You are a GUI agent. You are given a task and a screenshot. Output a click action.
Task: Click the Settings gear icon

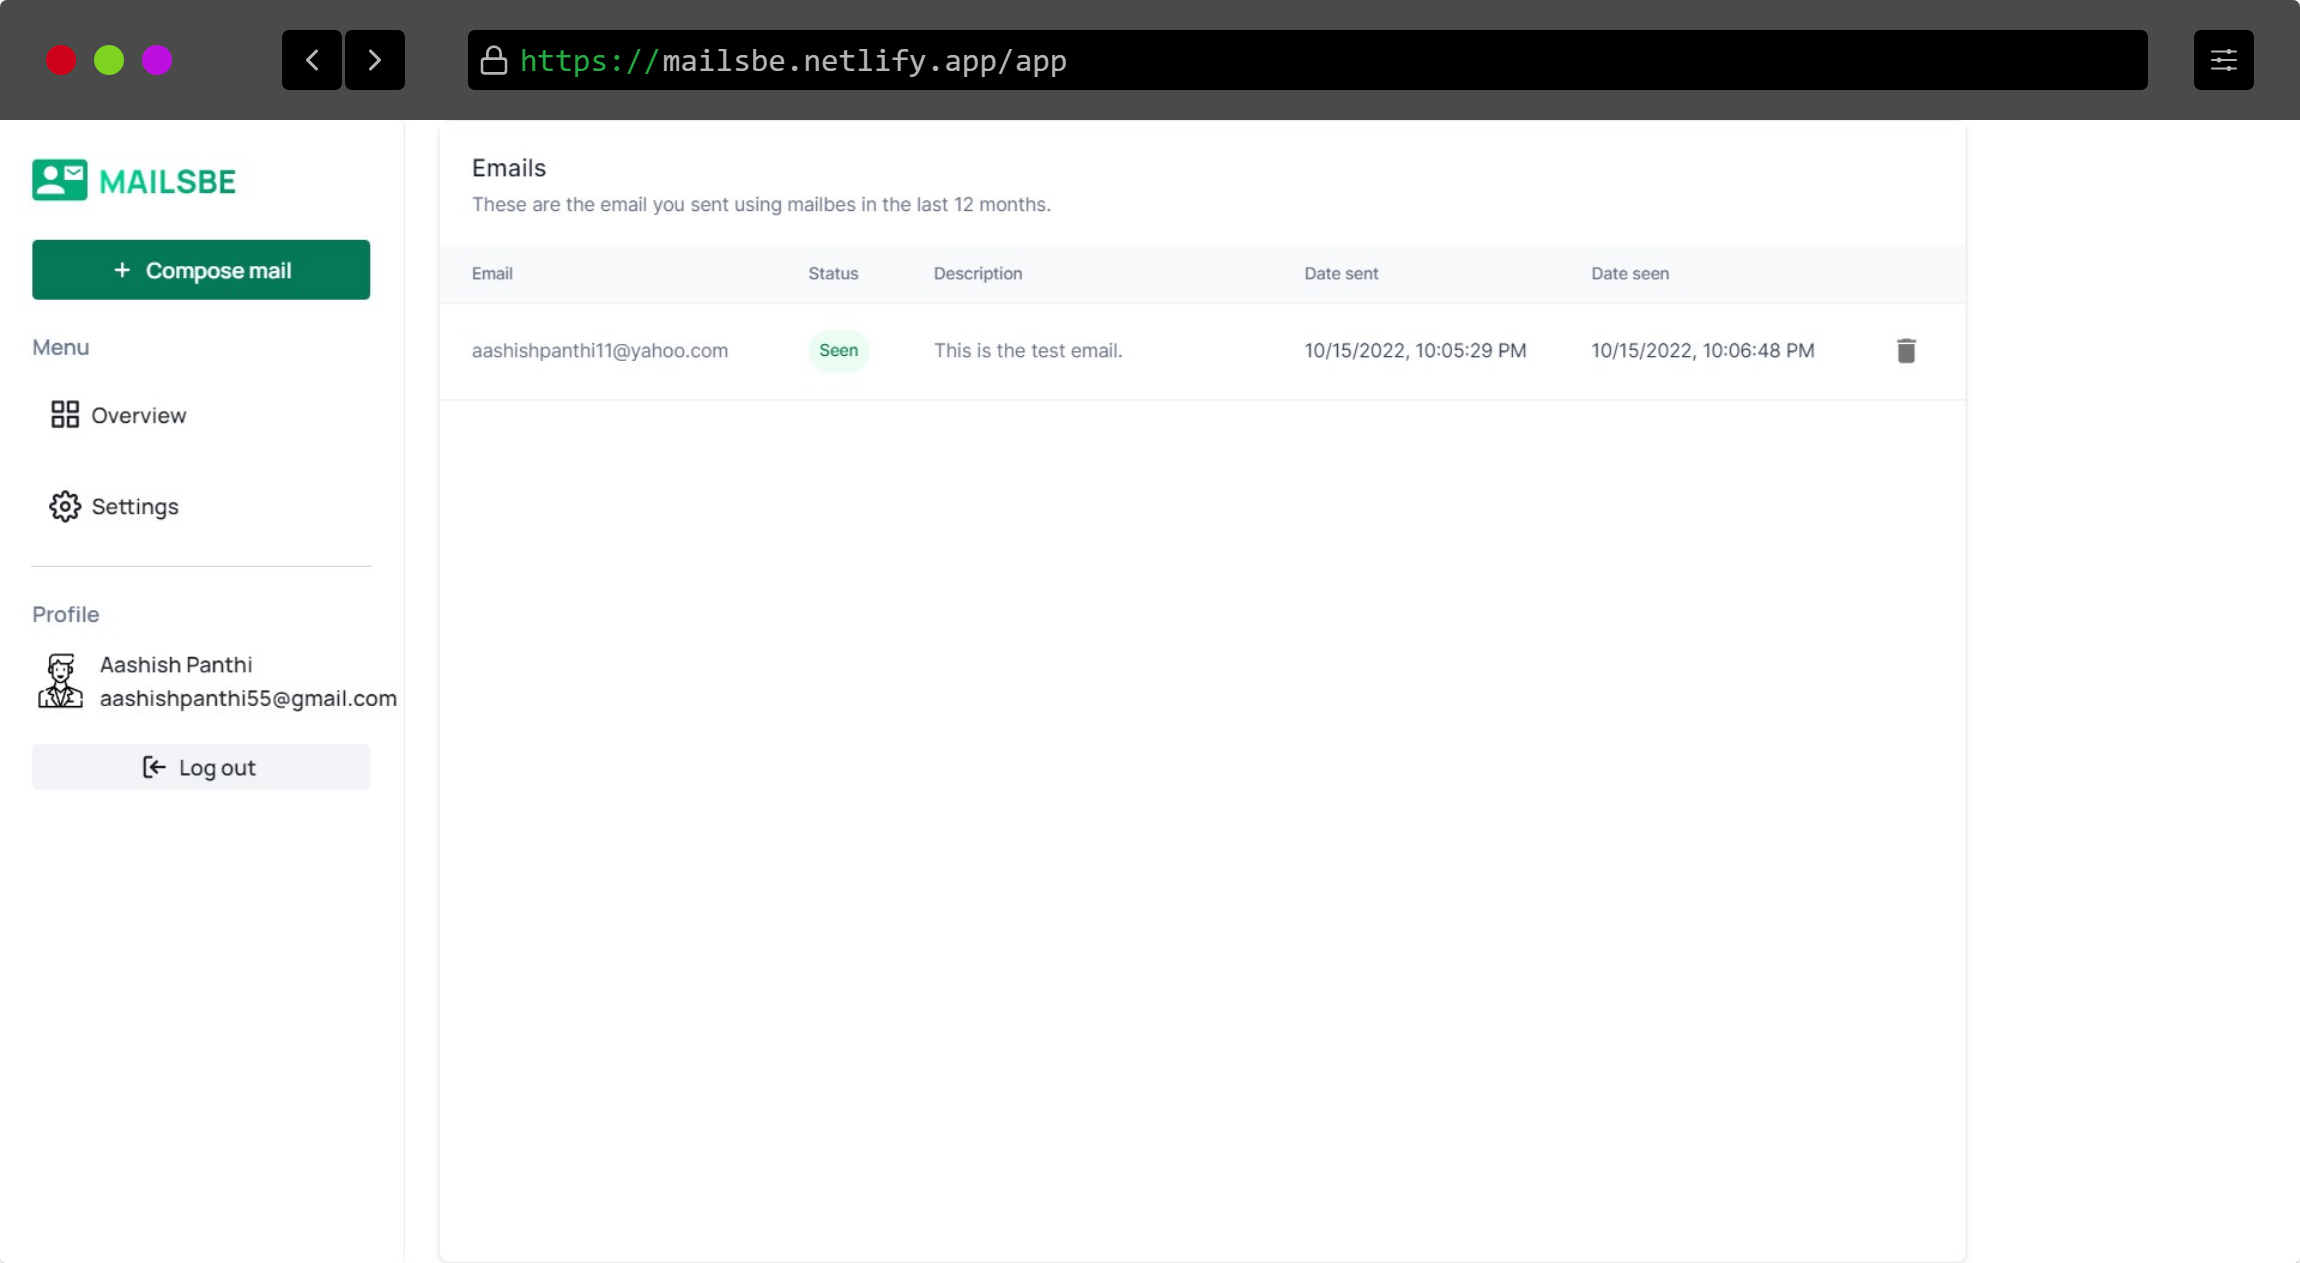(x=65, y=507)
